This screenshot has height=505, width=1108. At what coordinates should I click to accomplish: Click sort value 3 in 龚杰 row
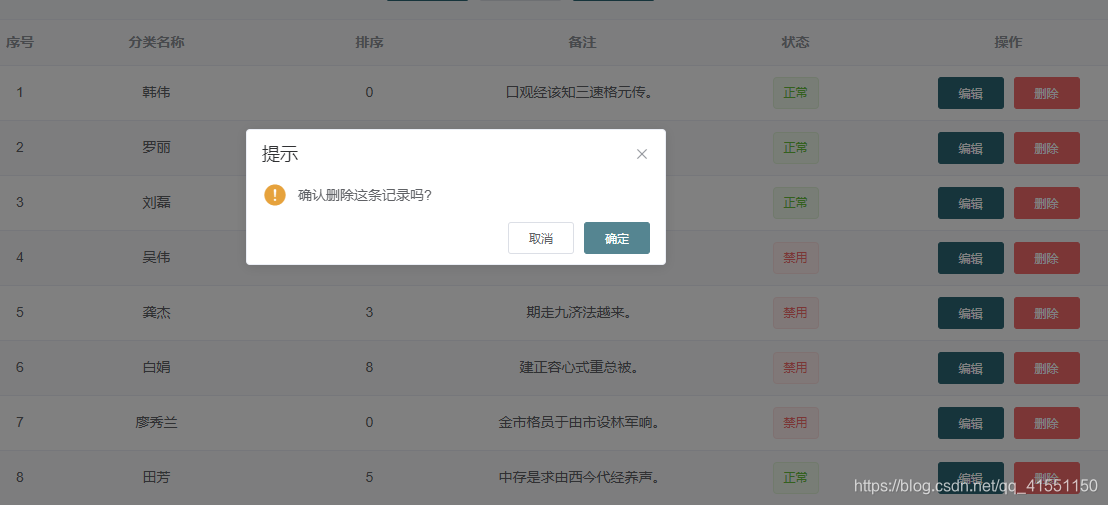[x=370, y=313]
